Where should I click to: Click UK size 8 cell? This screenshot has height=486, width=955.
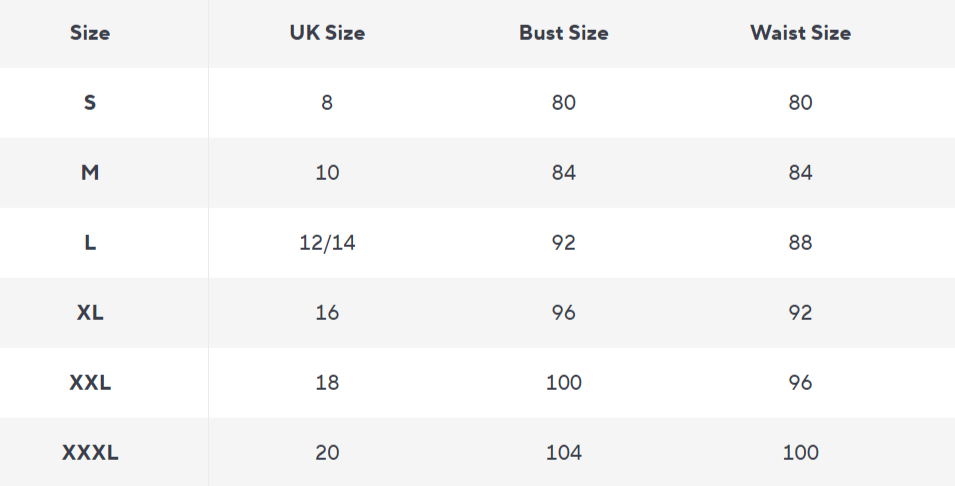point(327,103)
